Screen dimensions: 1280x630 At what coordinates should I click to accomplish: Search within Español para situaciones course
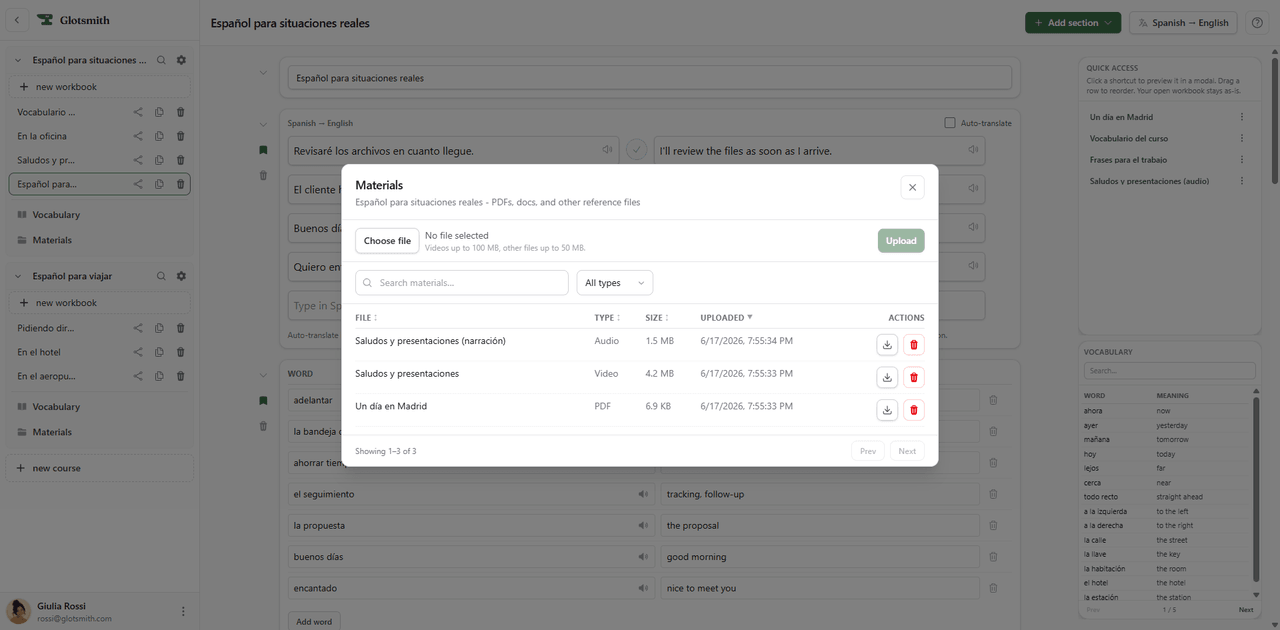coord(161,60)
